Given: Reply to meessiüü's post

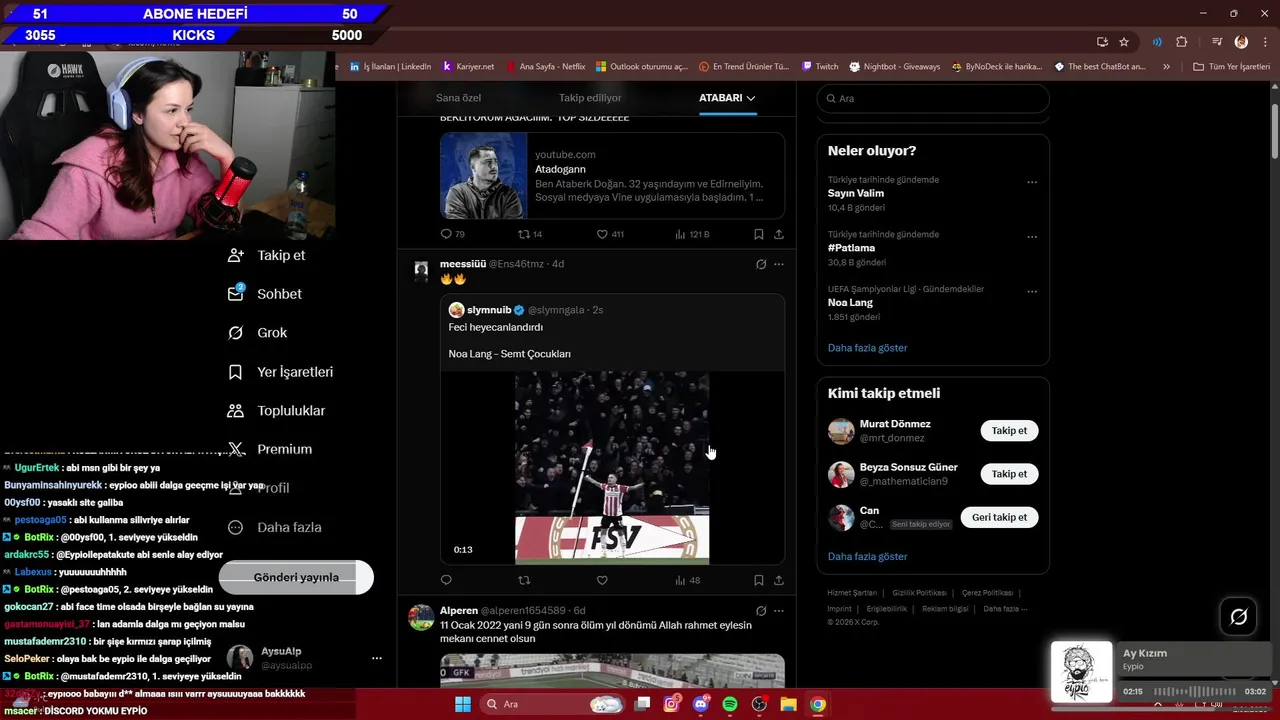Looking at the screenshot, I should click(x=446, y=580).
